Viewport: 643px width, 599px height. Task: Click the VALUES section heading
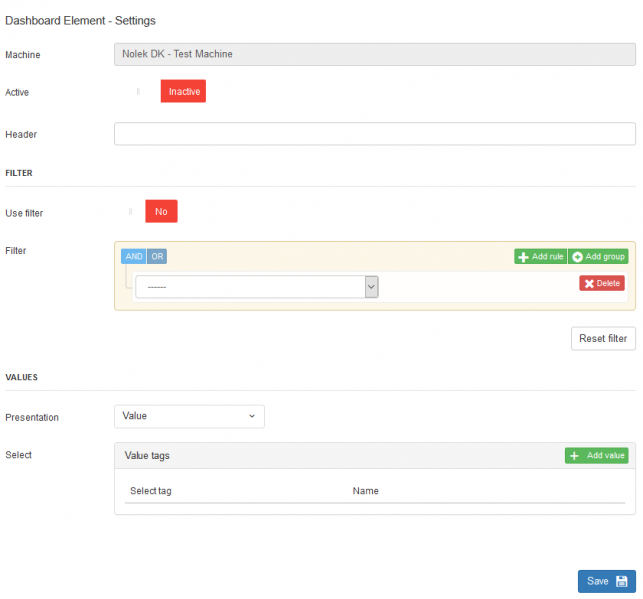coord(21,377)
